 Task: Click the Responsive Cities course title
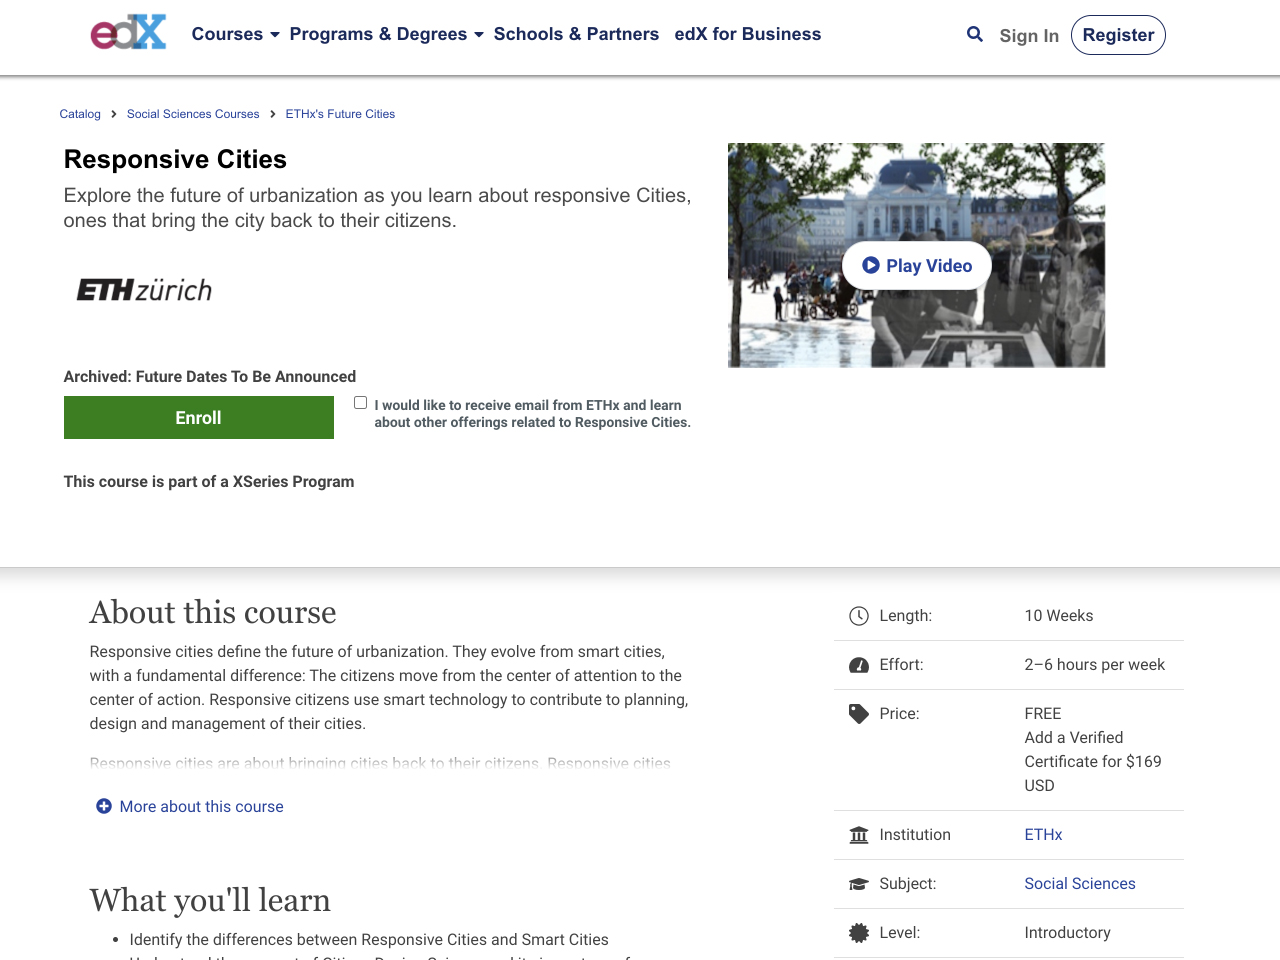(175, 159)
